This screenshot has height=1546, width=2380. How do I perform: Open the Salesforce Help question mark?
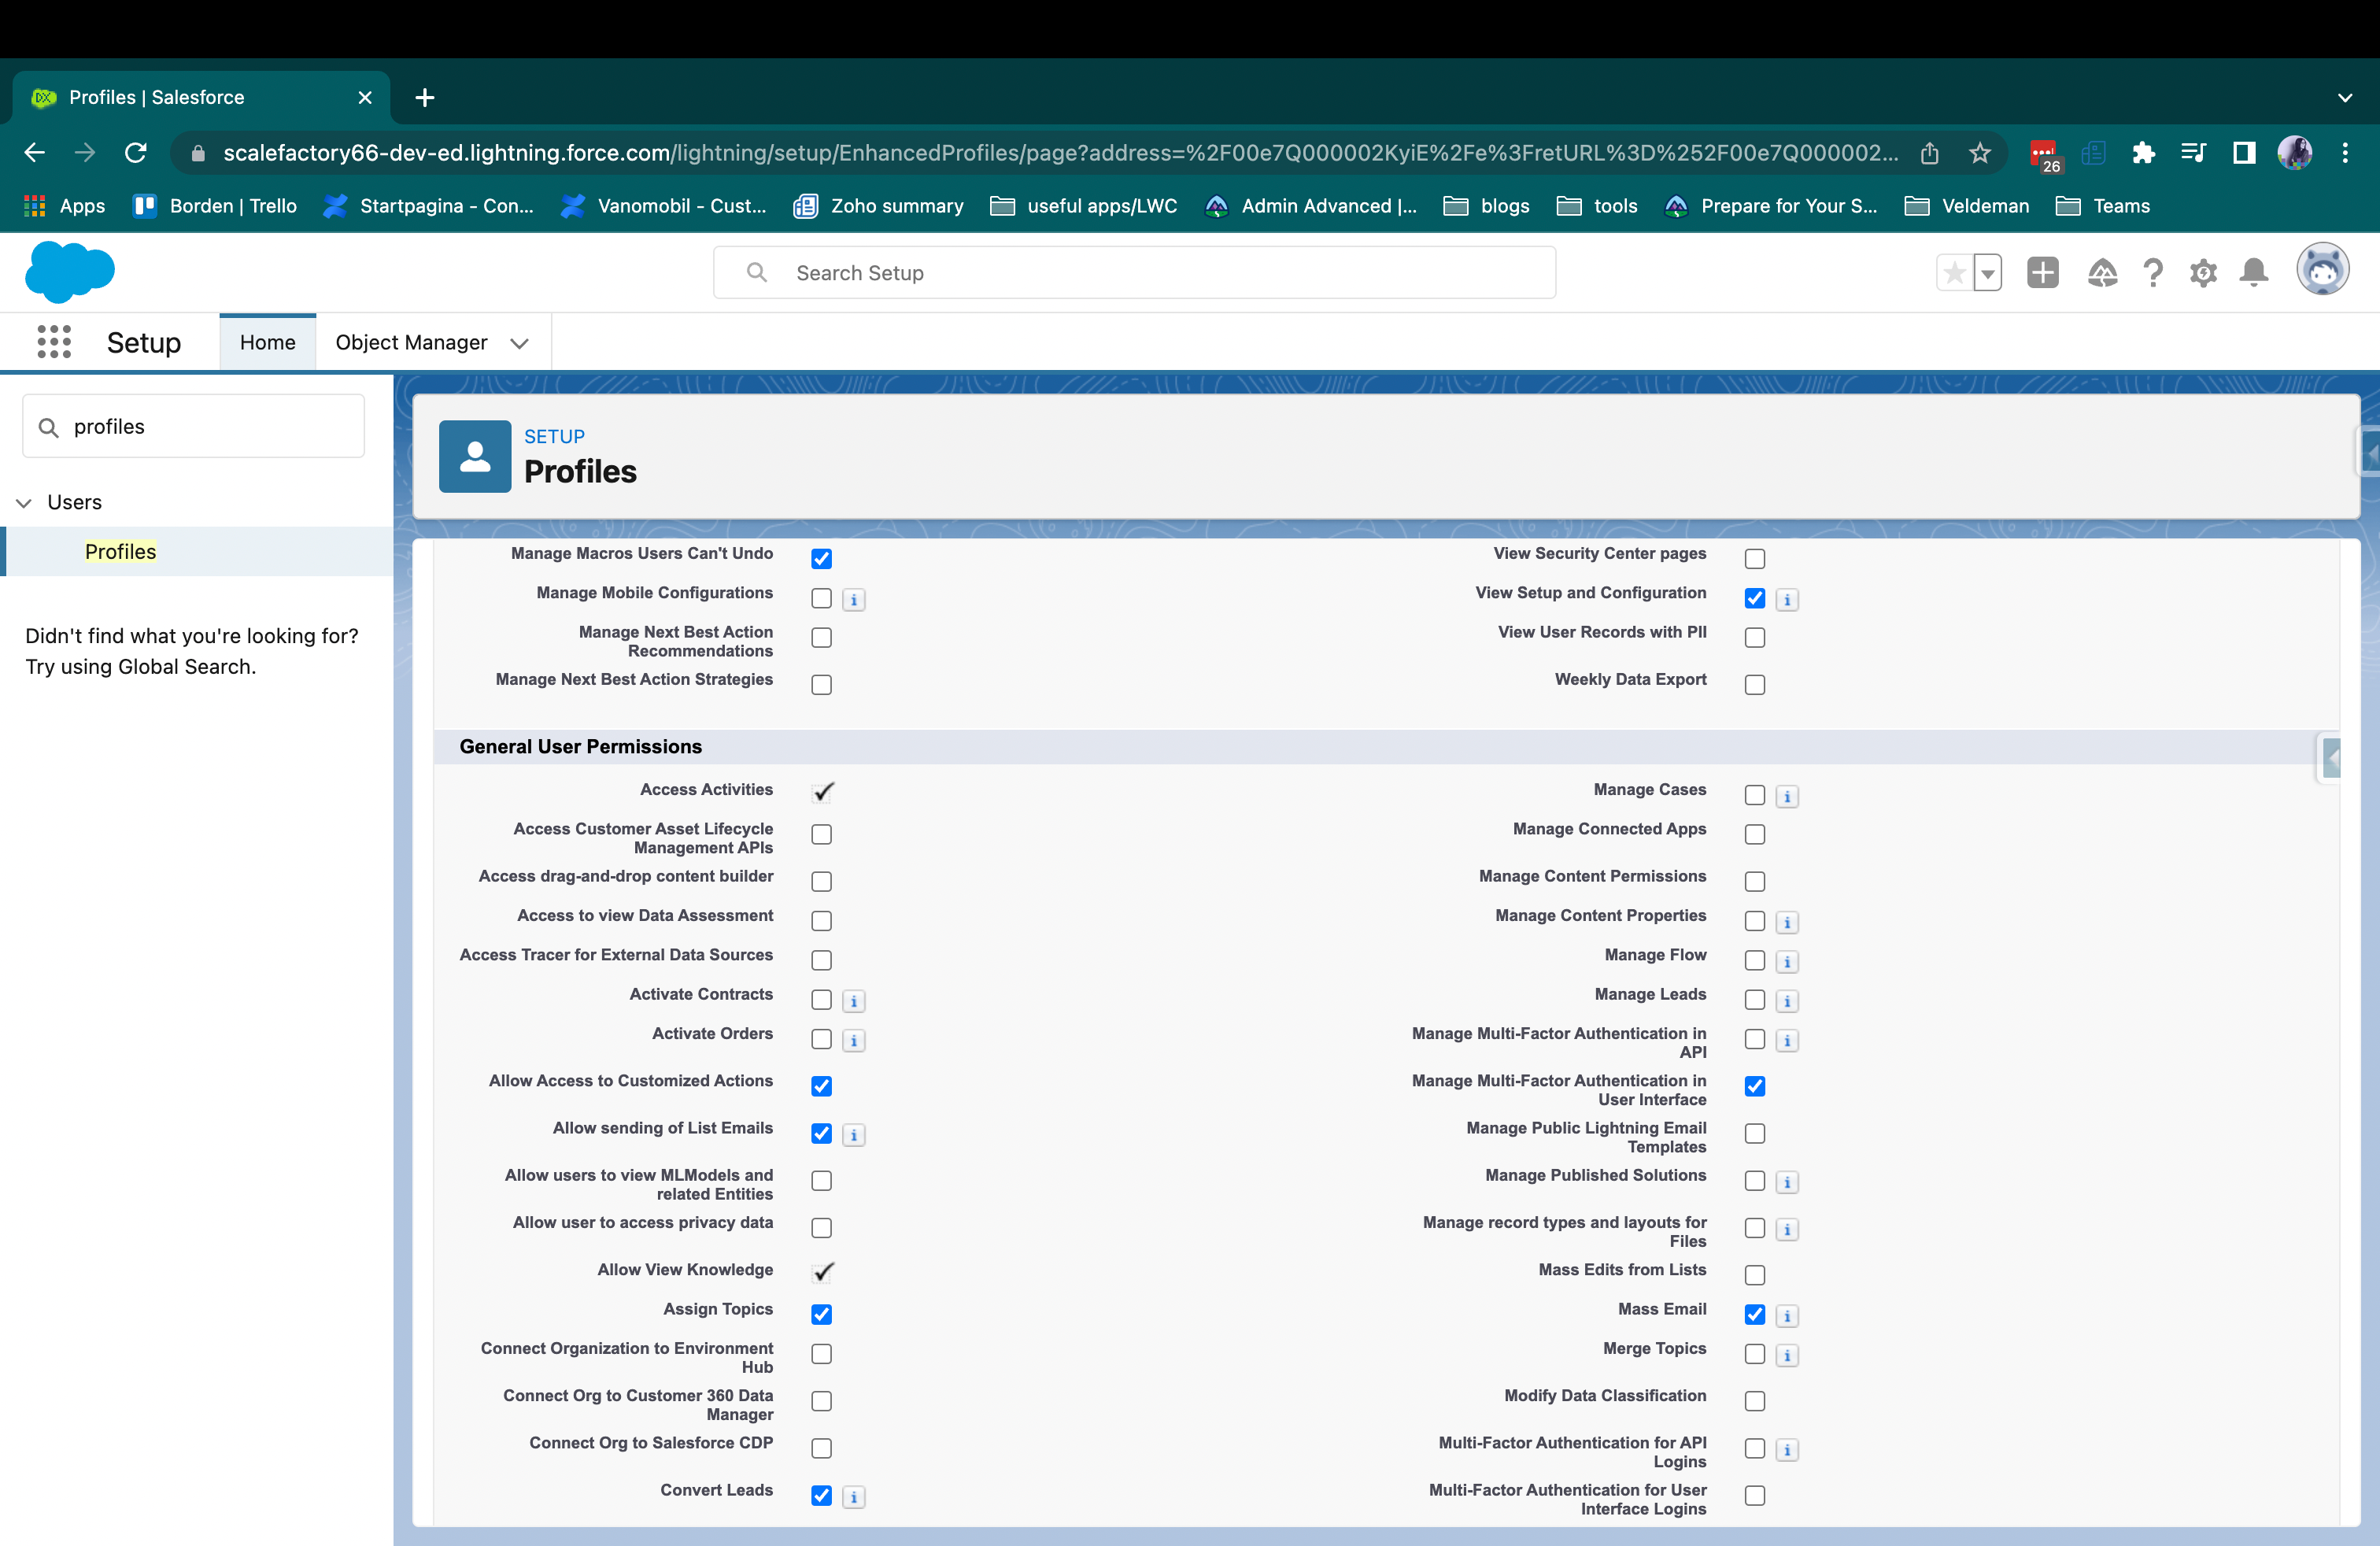click(x=2153, y=272)
